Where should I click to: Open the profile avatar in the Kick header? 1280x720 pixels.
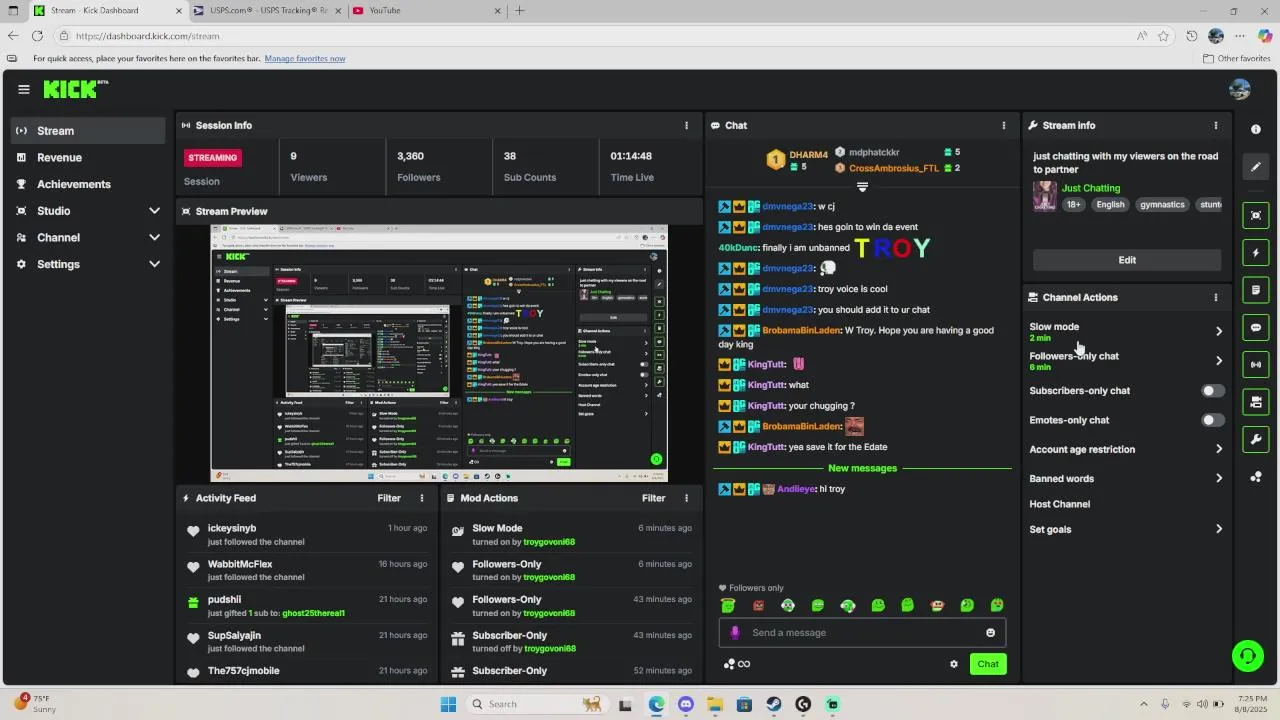click(x=1240, y=89)
